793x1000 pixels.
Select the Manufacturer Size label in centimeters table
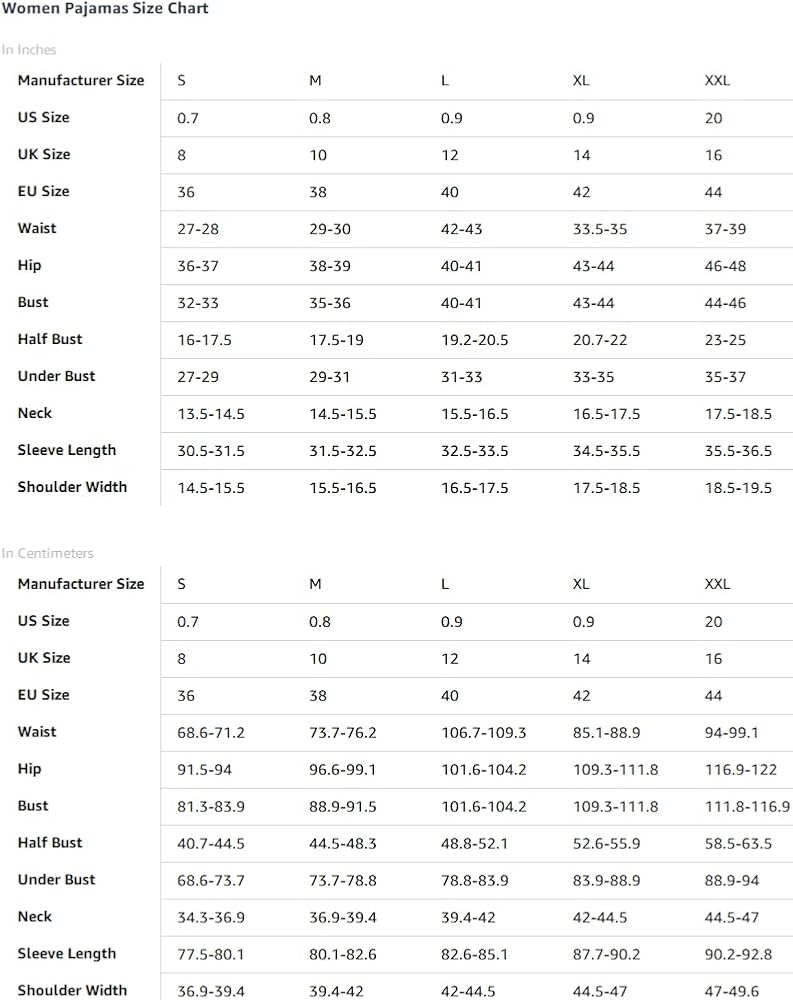click(81, 584)
